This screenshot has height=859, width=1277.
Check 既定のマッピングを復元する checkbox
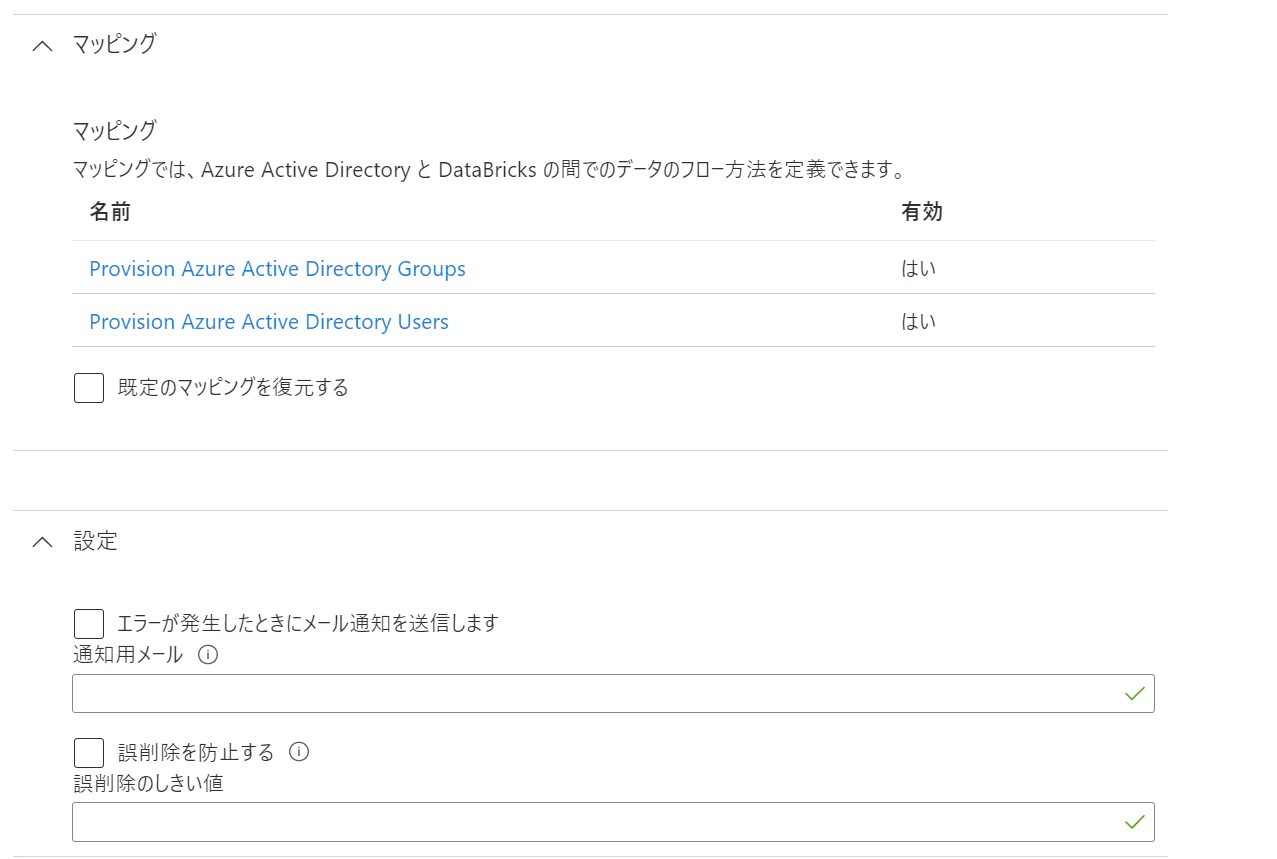coord(89,388)
